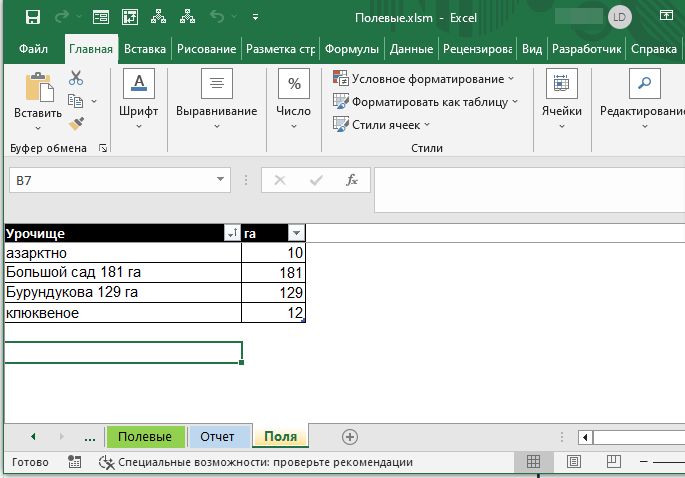Click the confirm checkmark in formula bar

[316, 180]
